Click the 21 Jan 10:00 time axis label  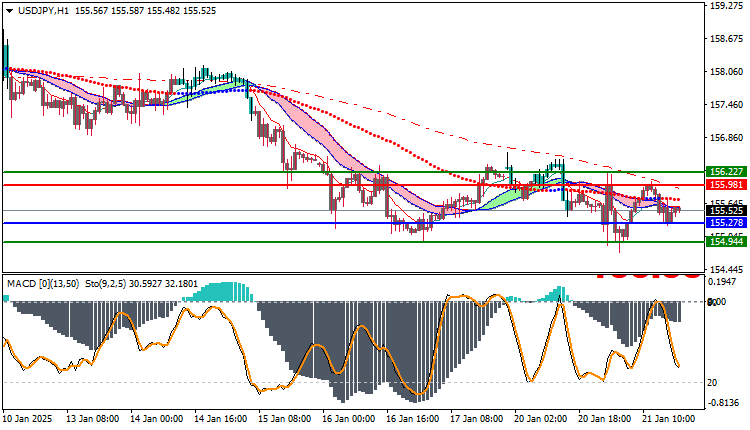click(x=669, y=419)
